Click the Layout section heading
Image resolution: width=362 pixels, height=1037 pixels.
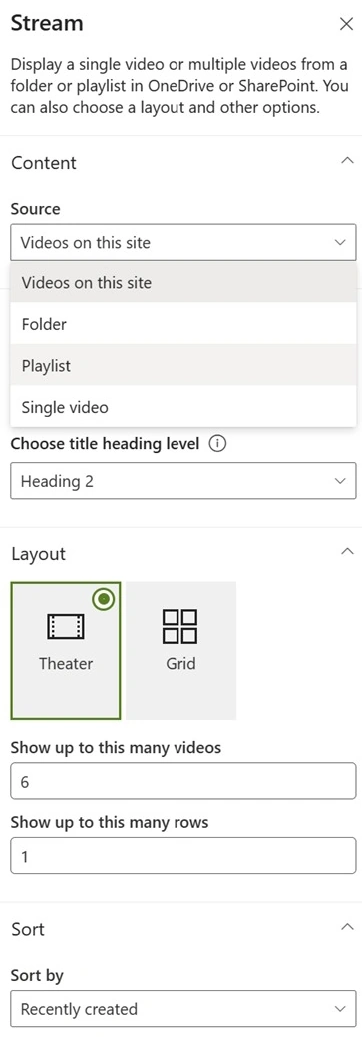[38, 554]
